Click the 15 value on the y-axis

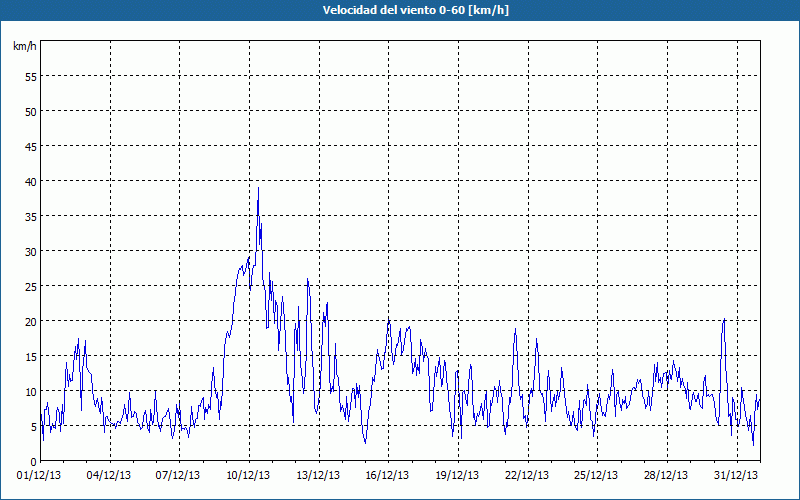[x=31, y=357]
